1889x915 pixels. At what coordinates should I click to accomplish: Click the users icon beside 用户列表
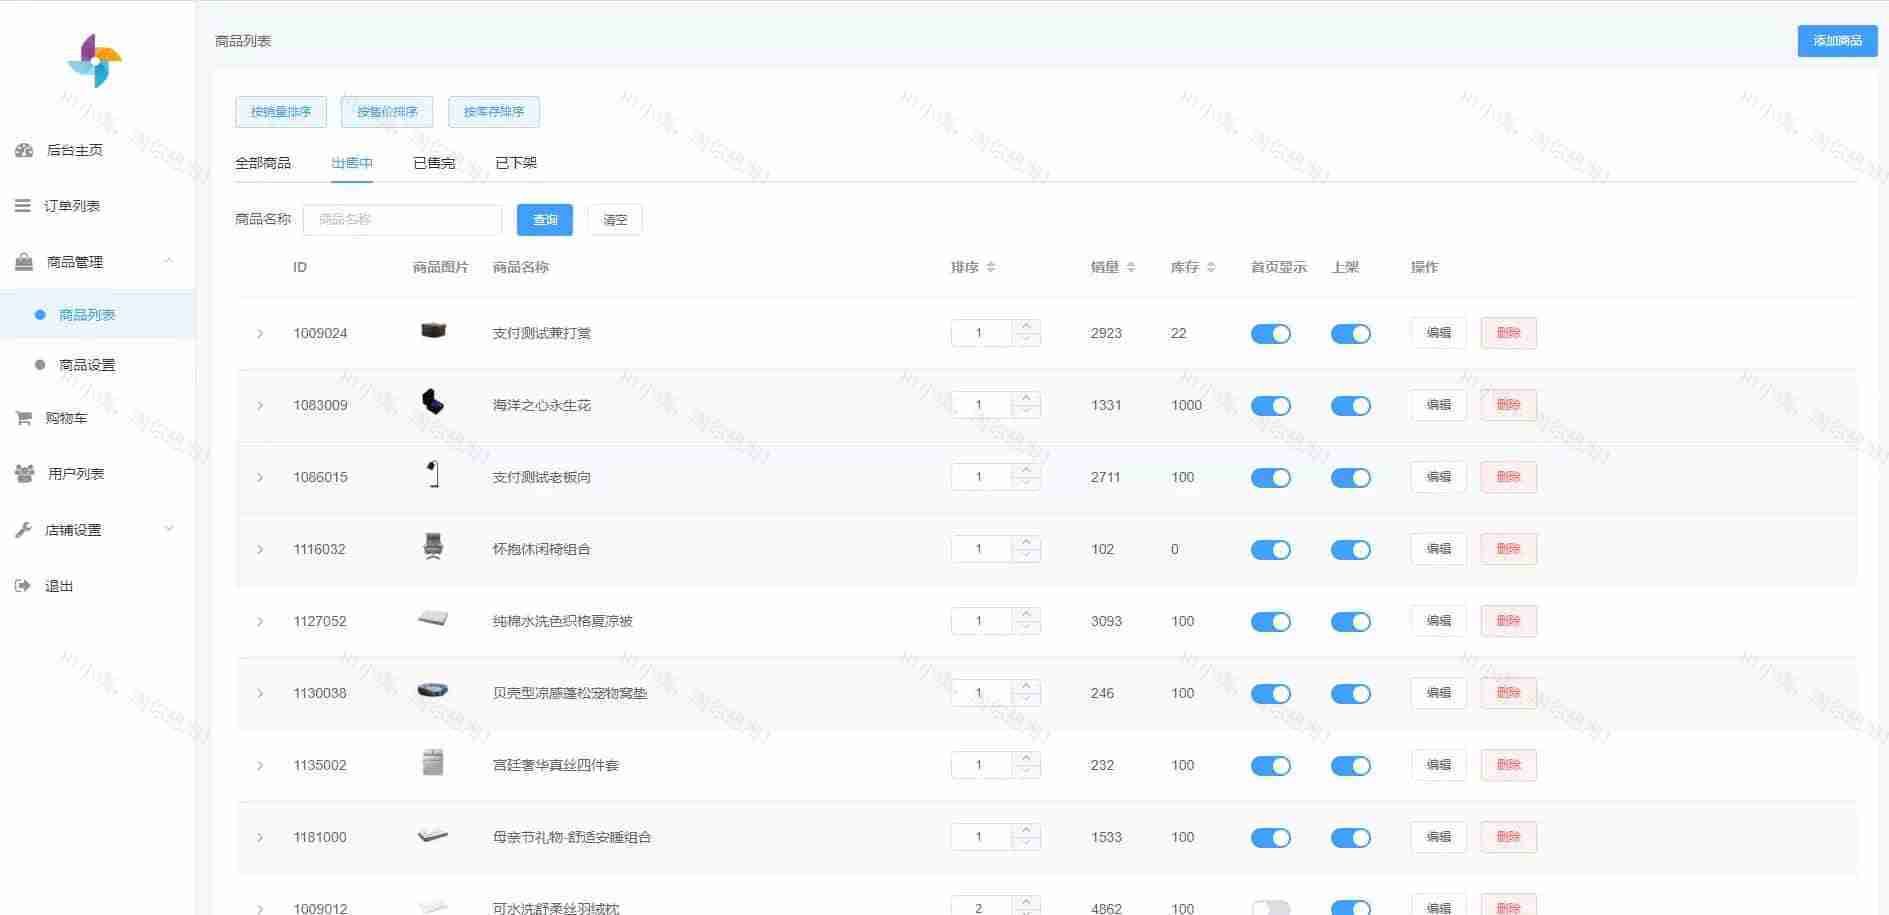tap(24, 474)
